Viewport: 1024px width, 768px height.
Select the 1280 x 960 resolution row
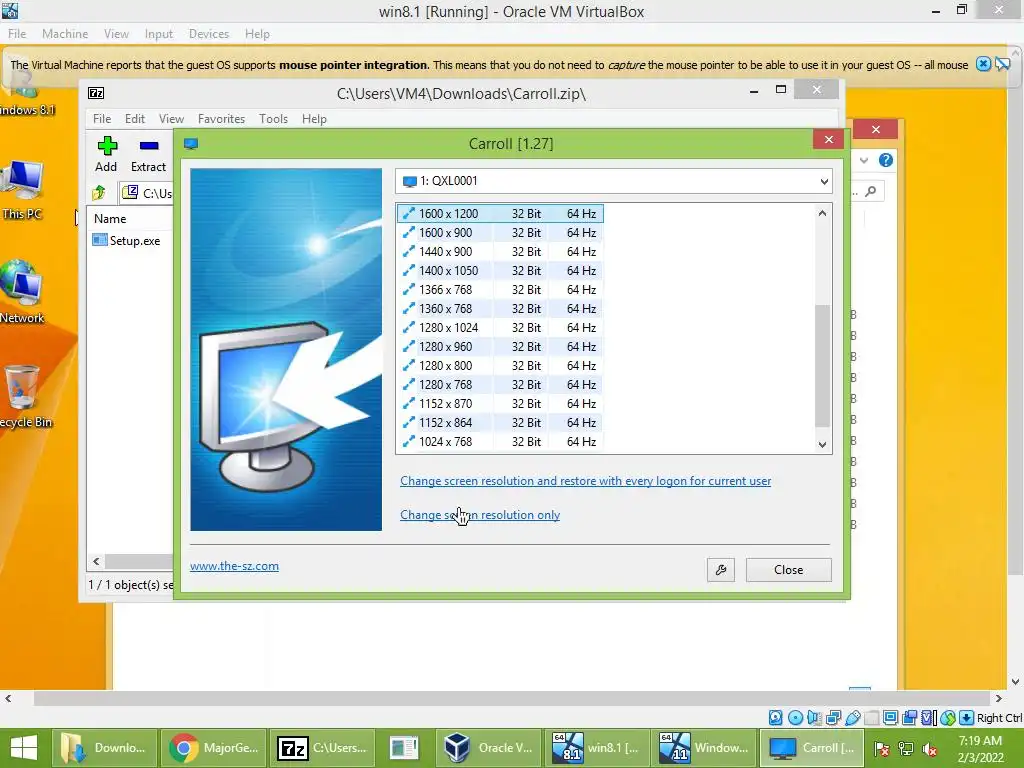click(500, 346)
